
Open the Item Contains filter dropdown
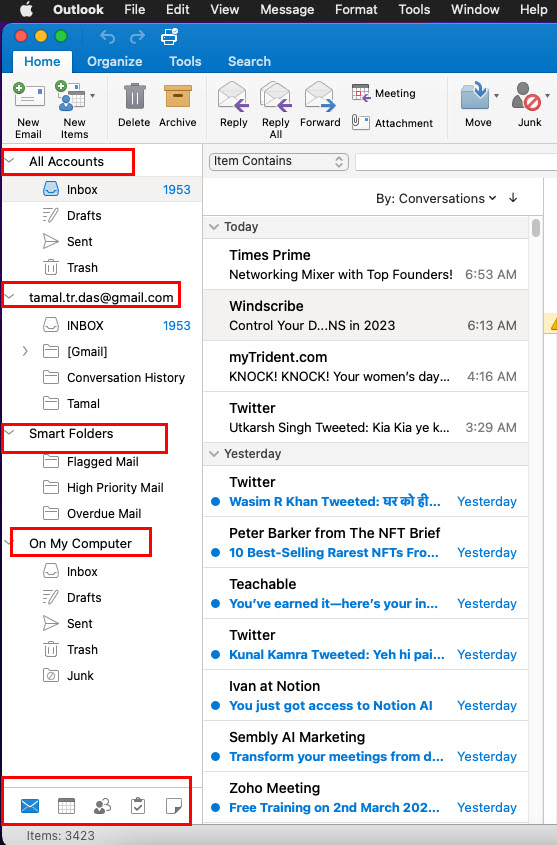tap(278, 161)
